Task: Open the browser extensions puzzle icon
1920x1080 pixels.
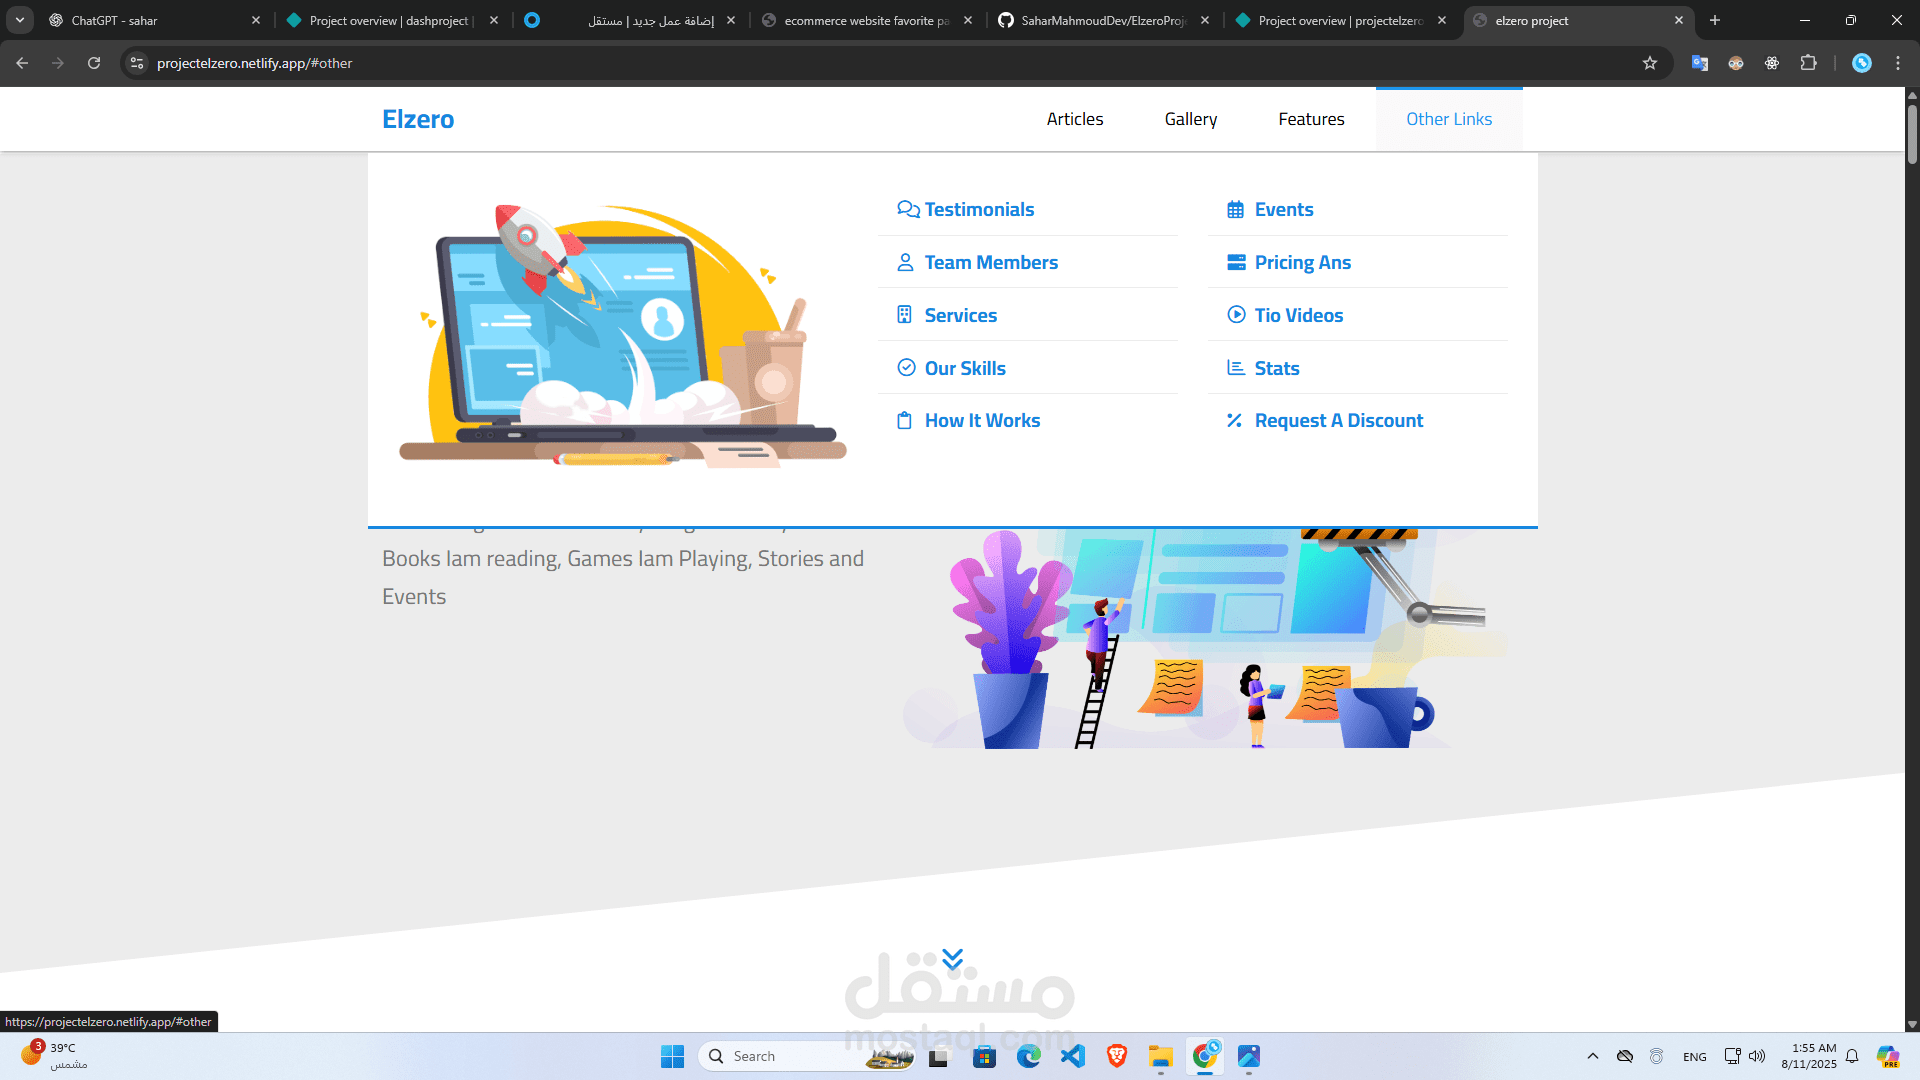Action: pos(1808,63)
